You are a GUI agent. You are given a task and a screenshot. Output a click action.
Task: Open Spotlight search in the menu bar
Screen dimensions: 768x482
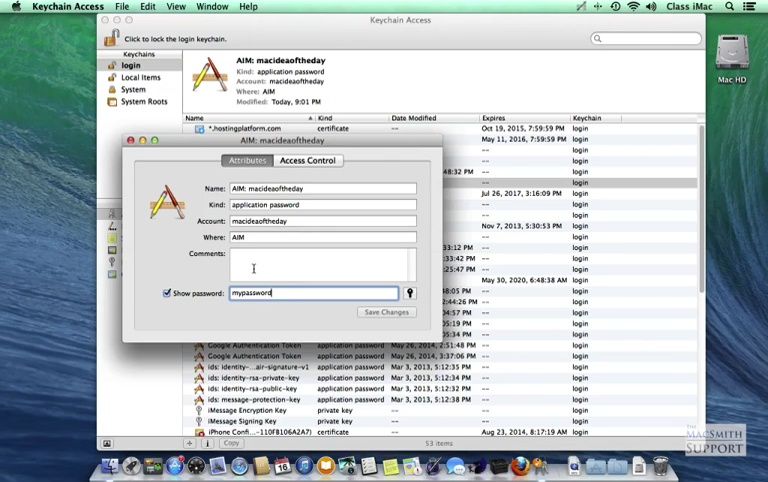729,6
